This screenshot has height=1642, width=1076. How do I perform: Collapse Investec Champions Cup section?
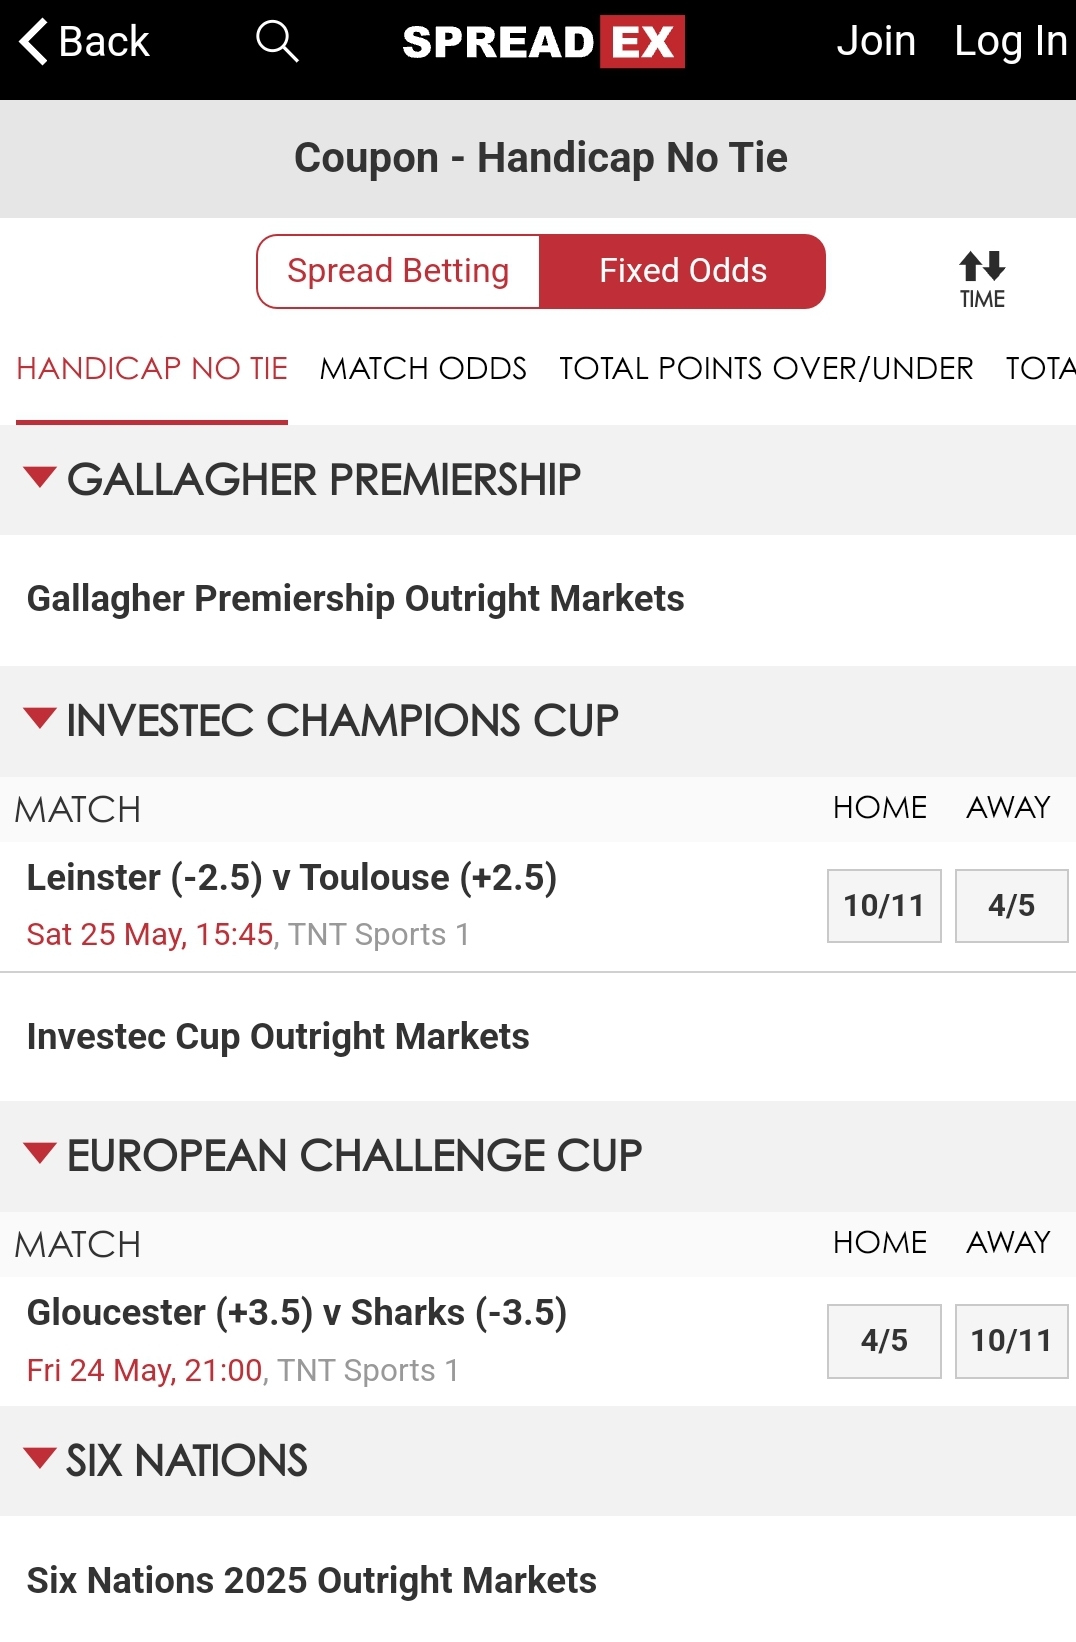pos(40,718)
